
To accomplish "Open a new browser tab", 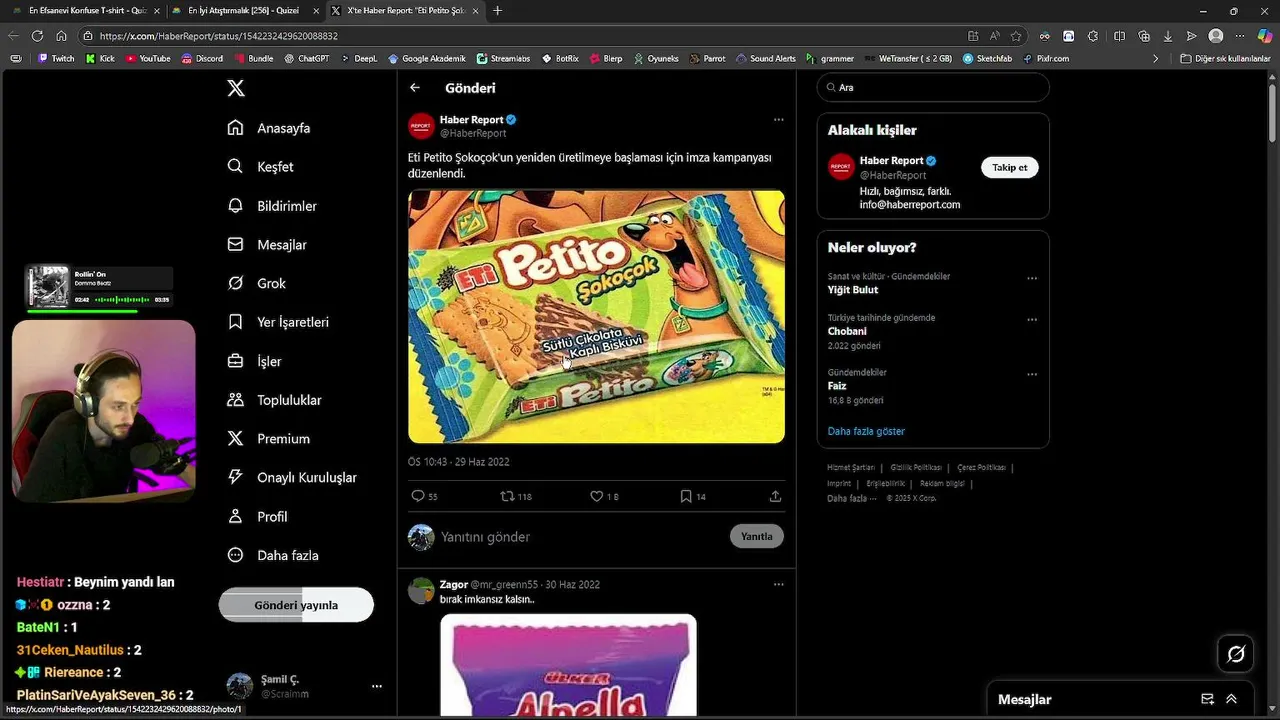I will pyautogui.click(x=498, y=11).
